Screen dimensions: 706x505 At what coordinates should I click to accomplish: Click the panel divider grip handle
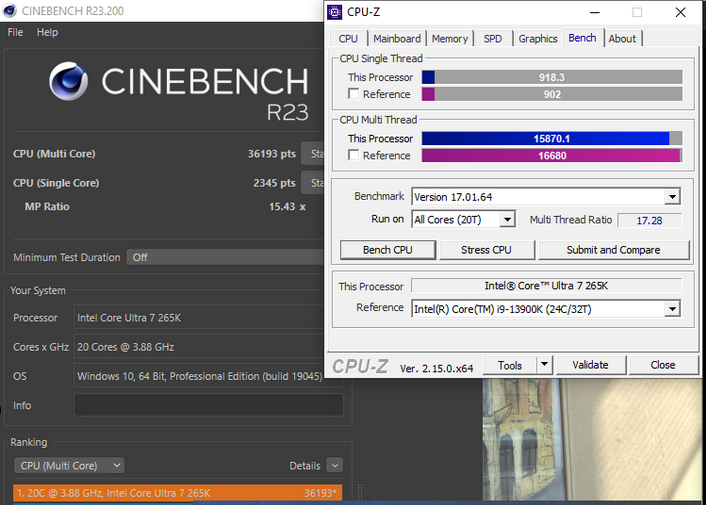coord(360,491)
